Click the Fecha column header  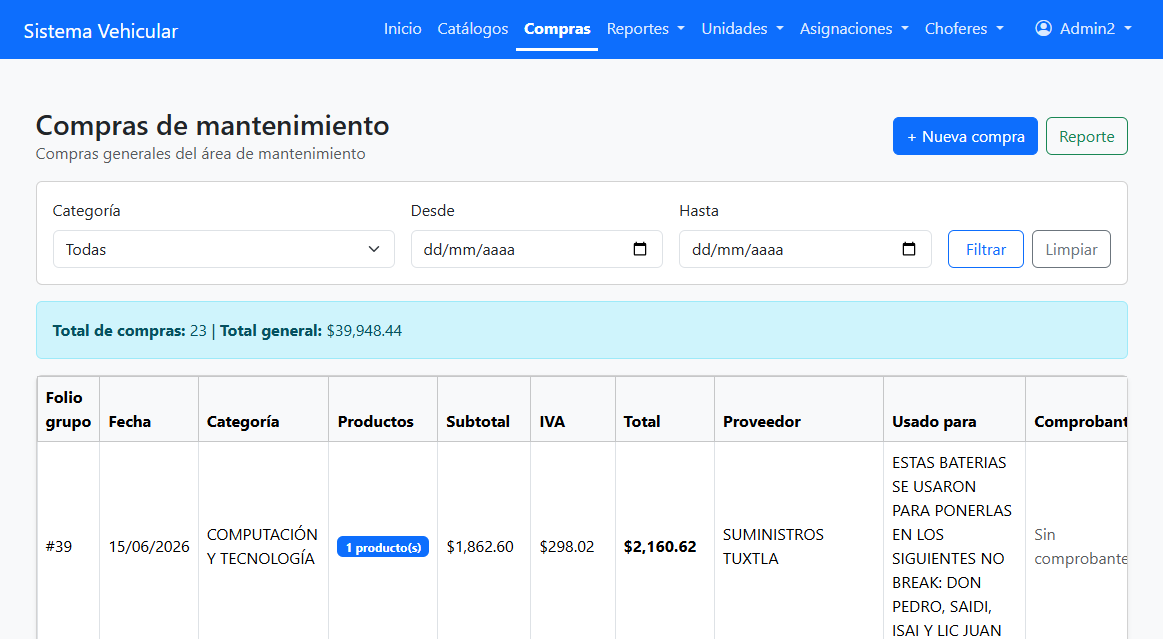tap(149, 409)
